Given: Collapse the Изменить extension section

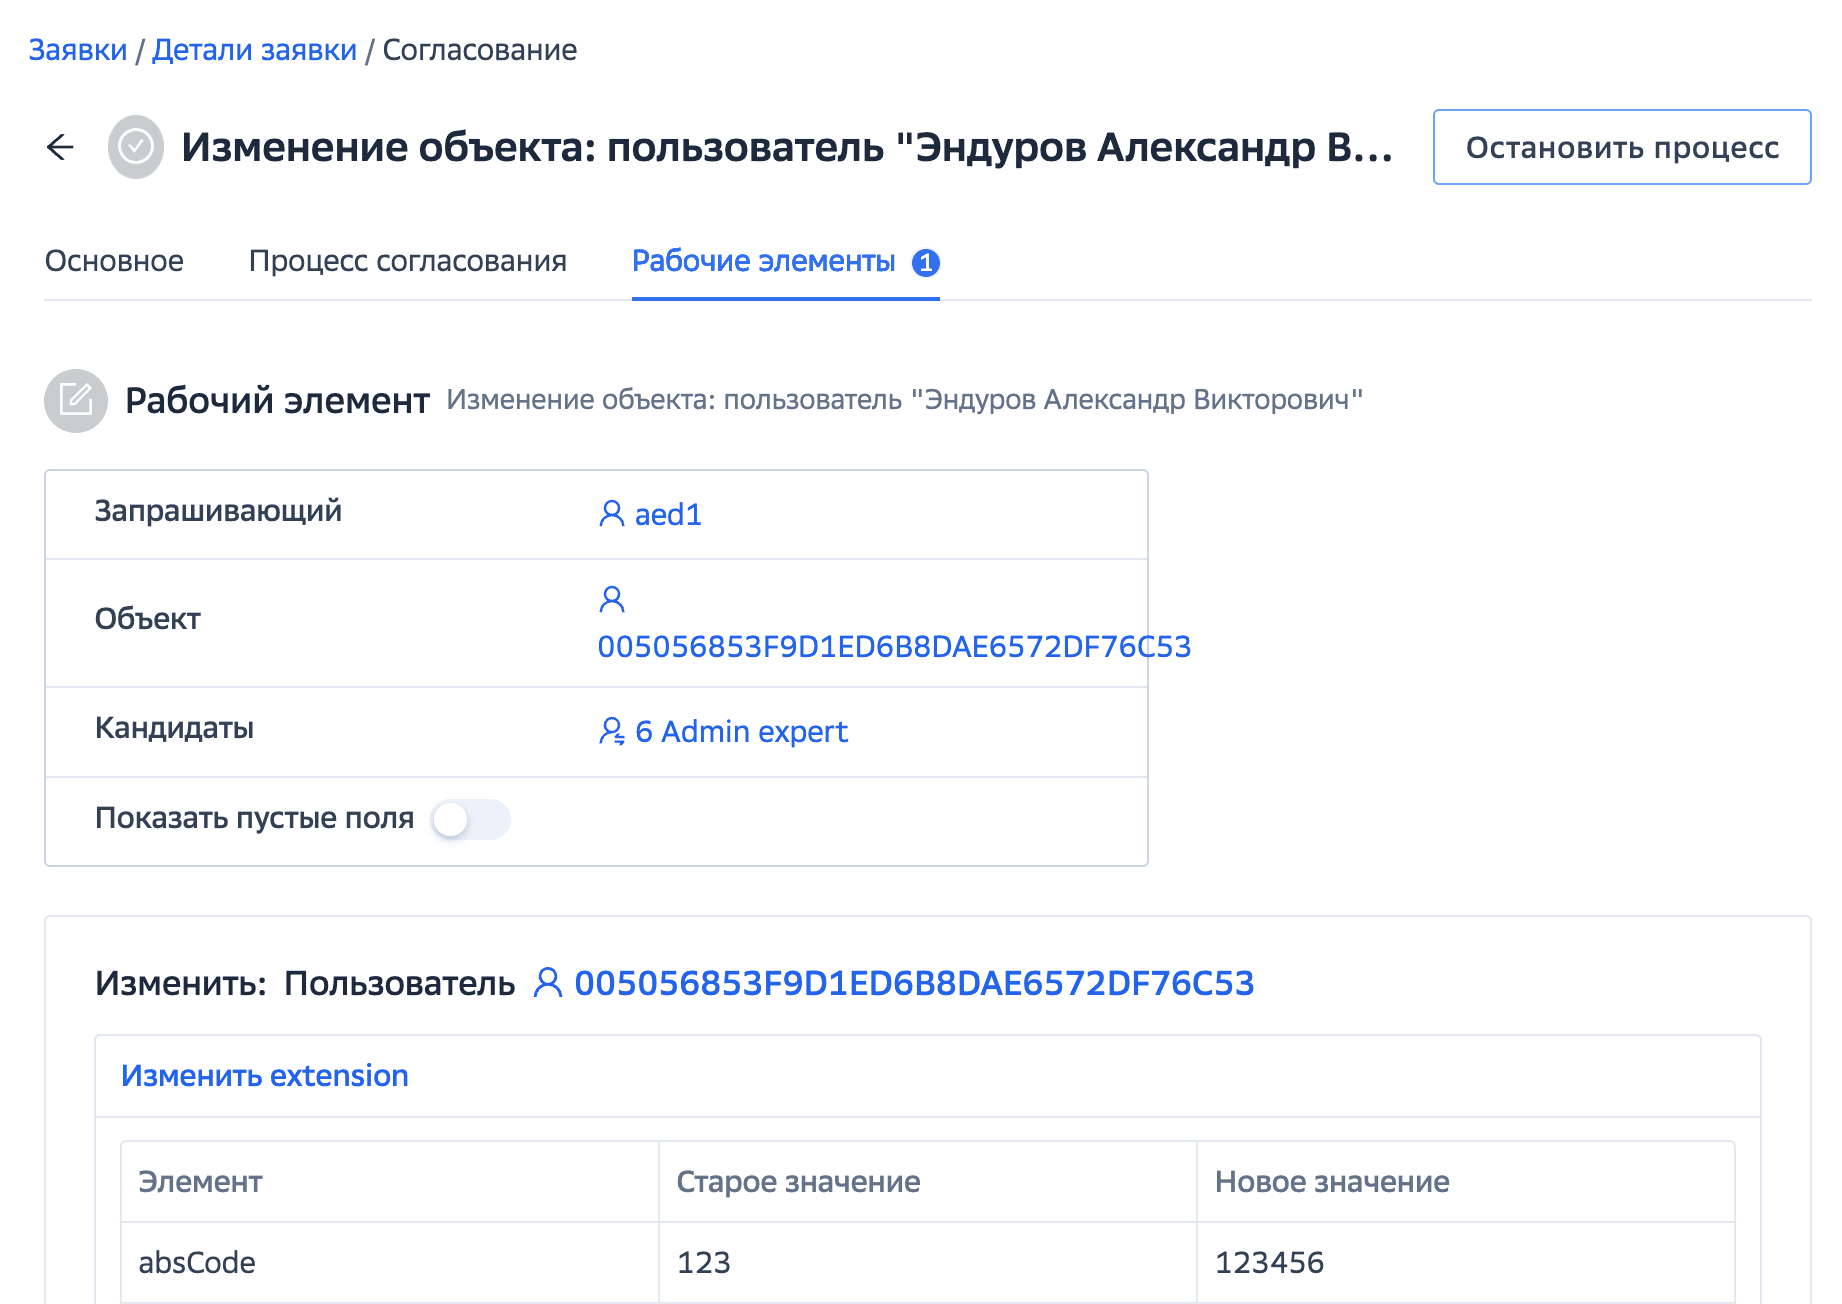Looking at the screenshot, I should [264, 1075].
